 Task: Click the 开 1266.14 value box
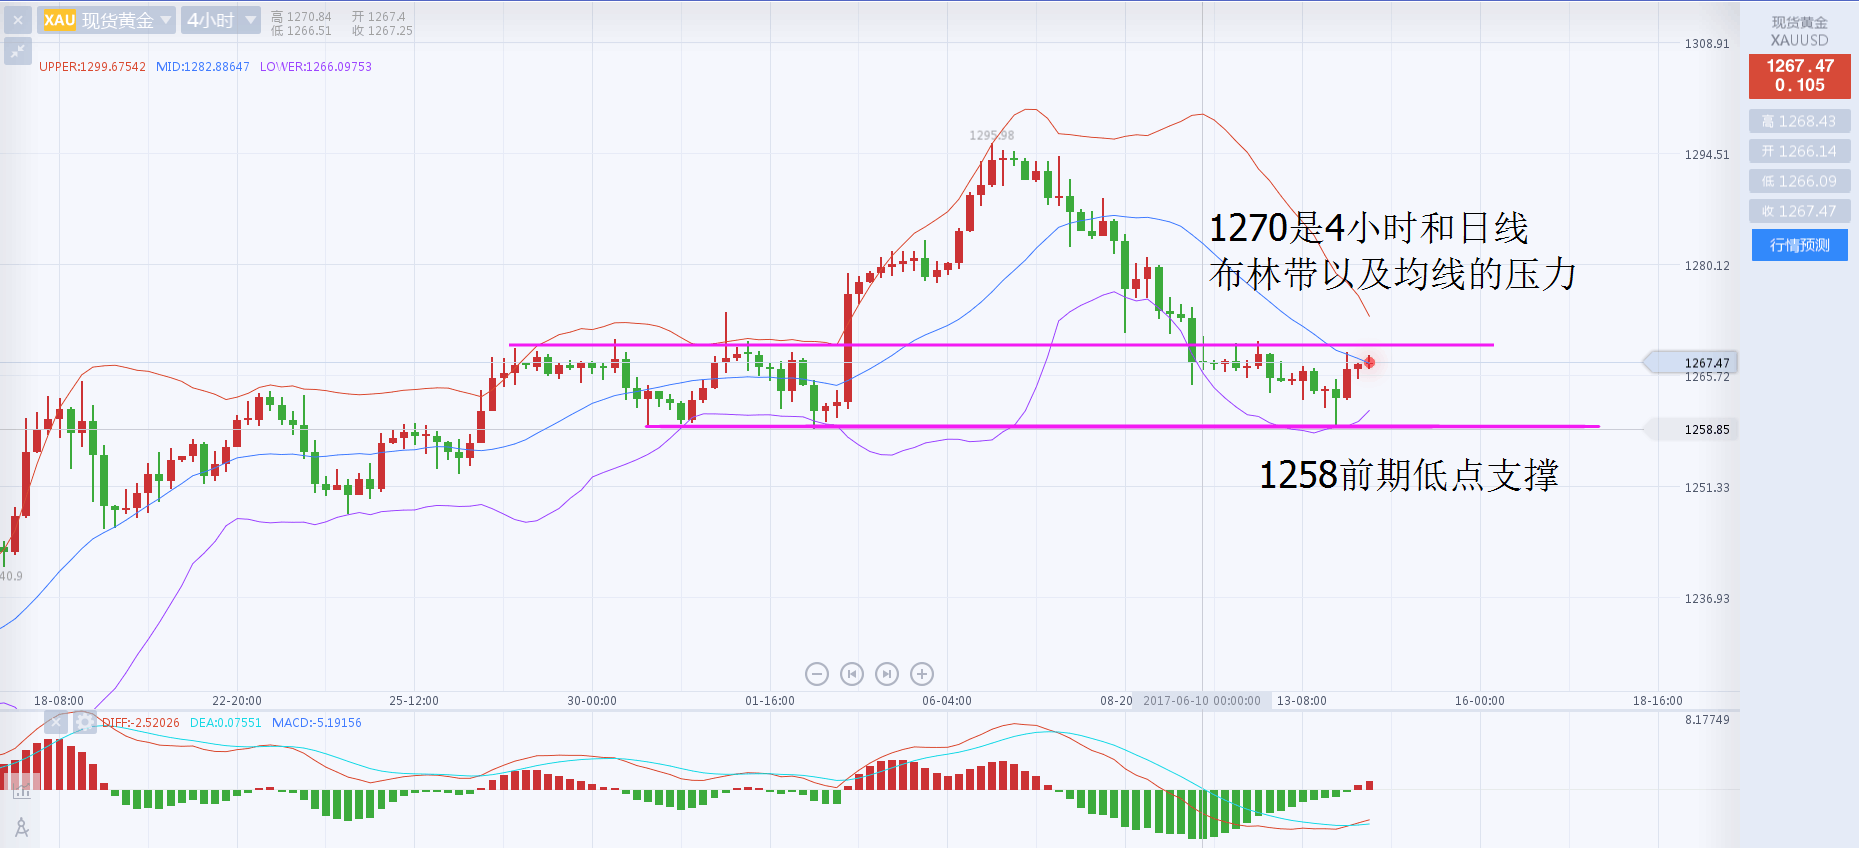tap(1800, 151)
